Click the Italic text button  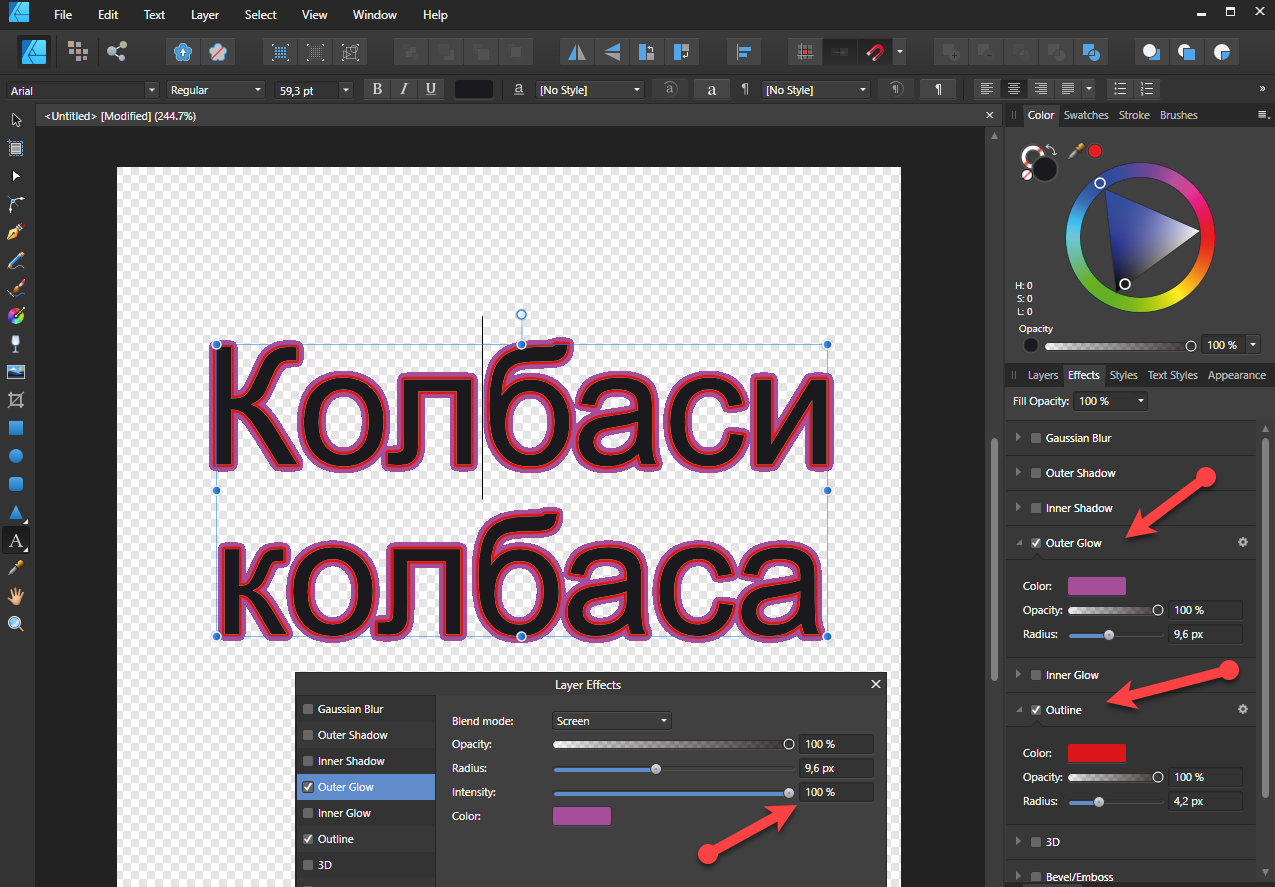click(404, 90)
